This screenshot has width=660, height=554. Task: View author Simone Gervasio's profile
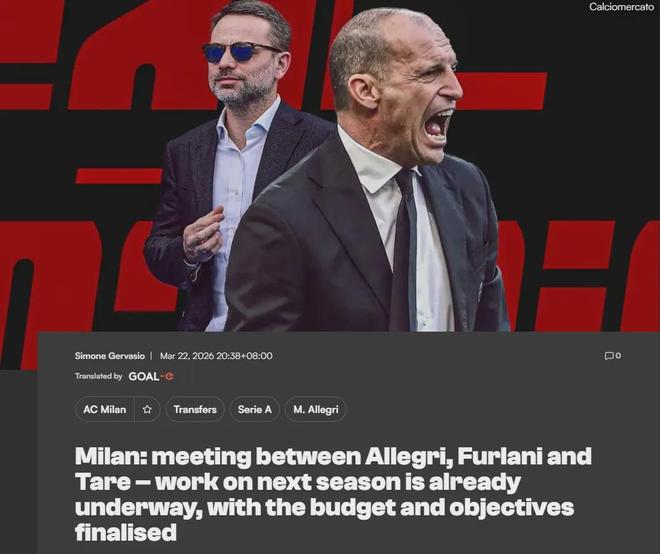pos(109,356)
